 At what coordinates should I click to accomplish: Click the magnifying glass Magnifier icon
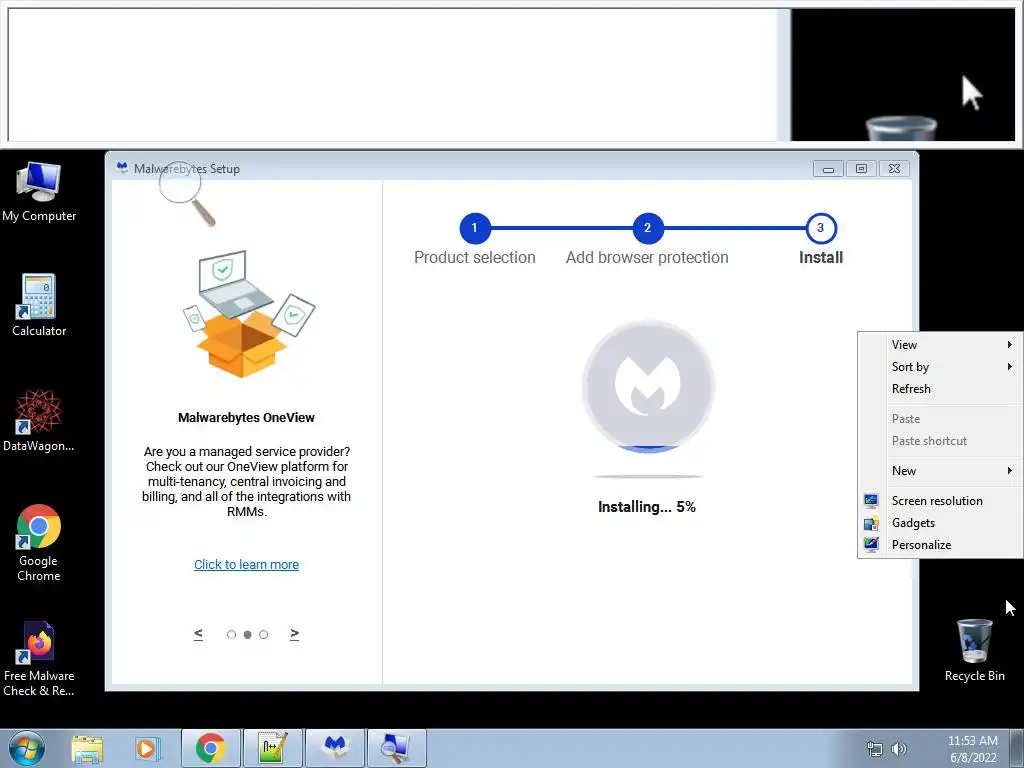[187, 194]
